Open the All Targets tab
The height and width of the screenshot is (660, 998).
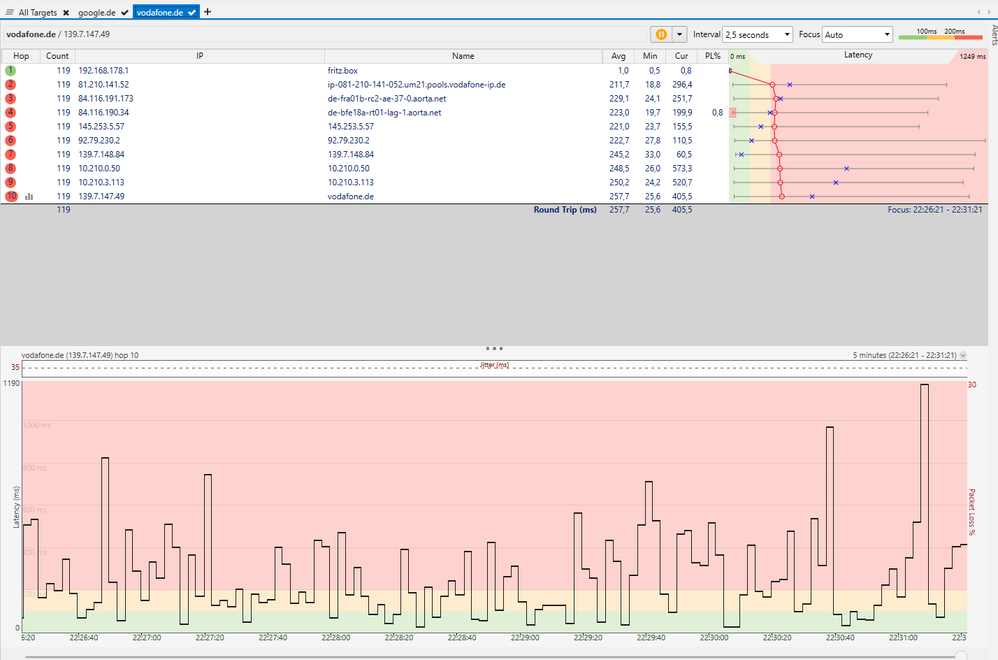[37, 12]
